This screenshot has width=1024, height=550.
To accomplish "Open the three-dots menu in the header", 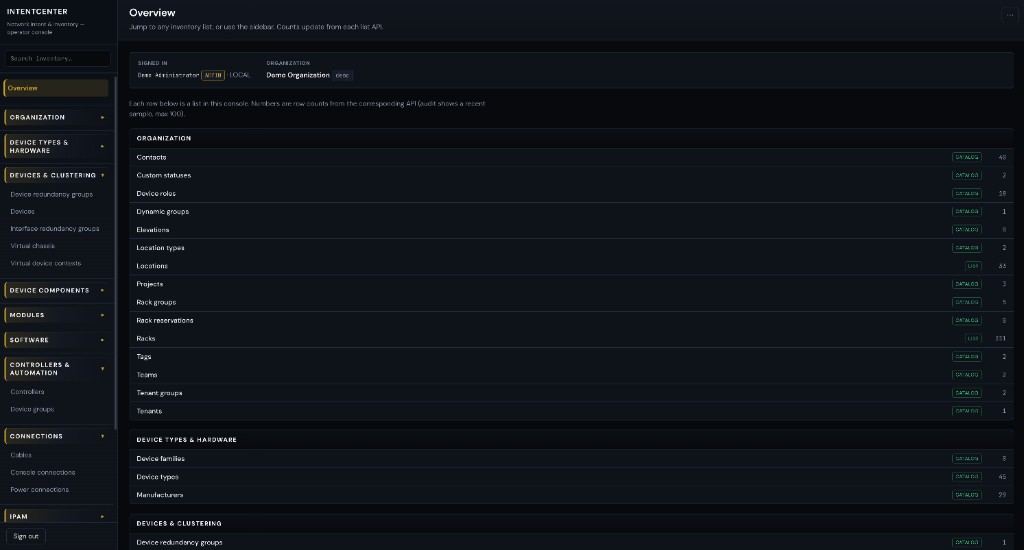I will pos(1009,15).
